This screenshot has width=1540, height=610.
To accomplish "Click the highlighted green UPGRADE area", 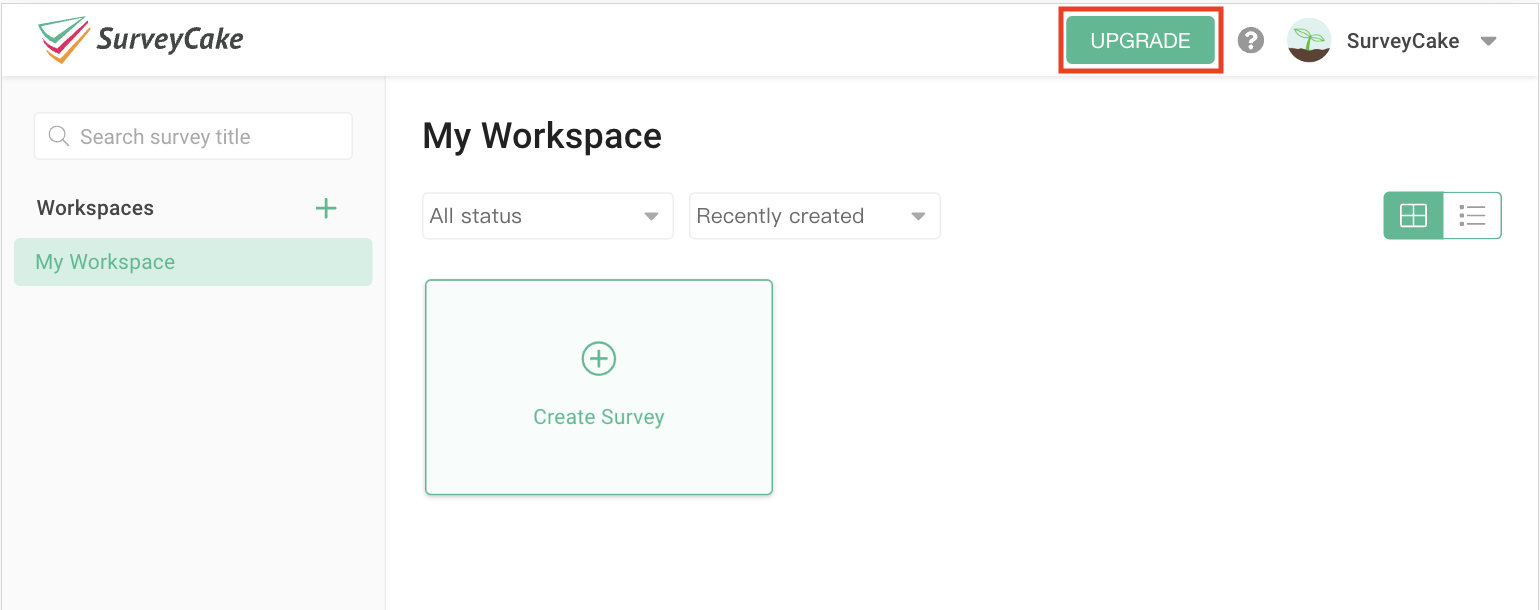I will 1140,40.
